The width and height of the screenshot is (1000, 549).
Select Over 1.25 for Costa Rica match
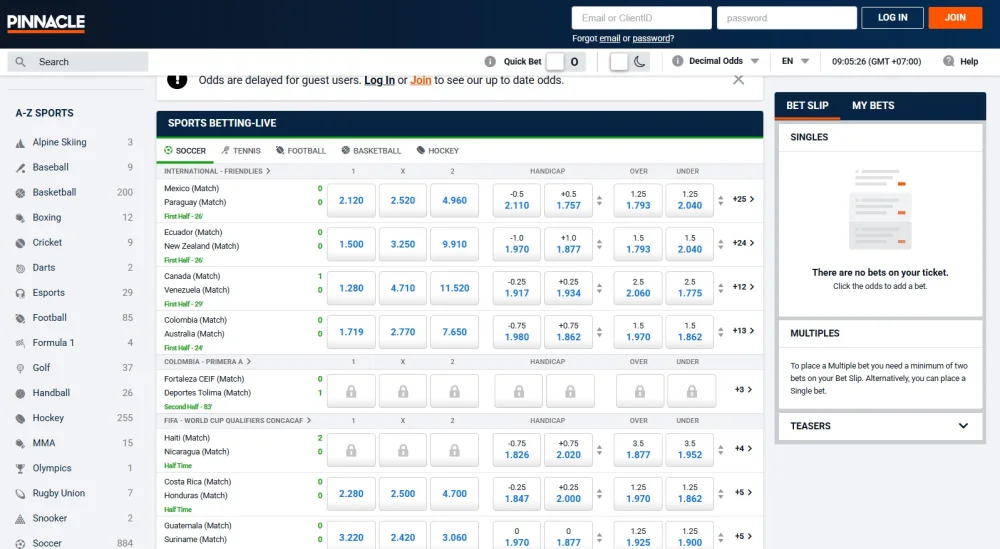pos(638,494)
